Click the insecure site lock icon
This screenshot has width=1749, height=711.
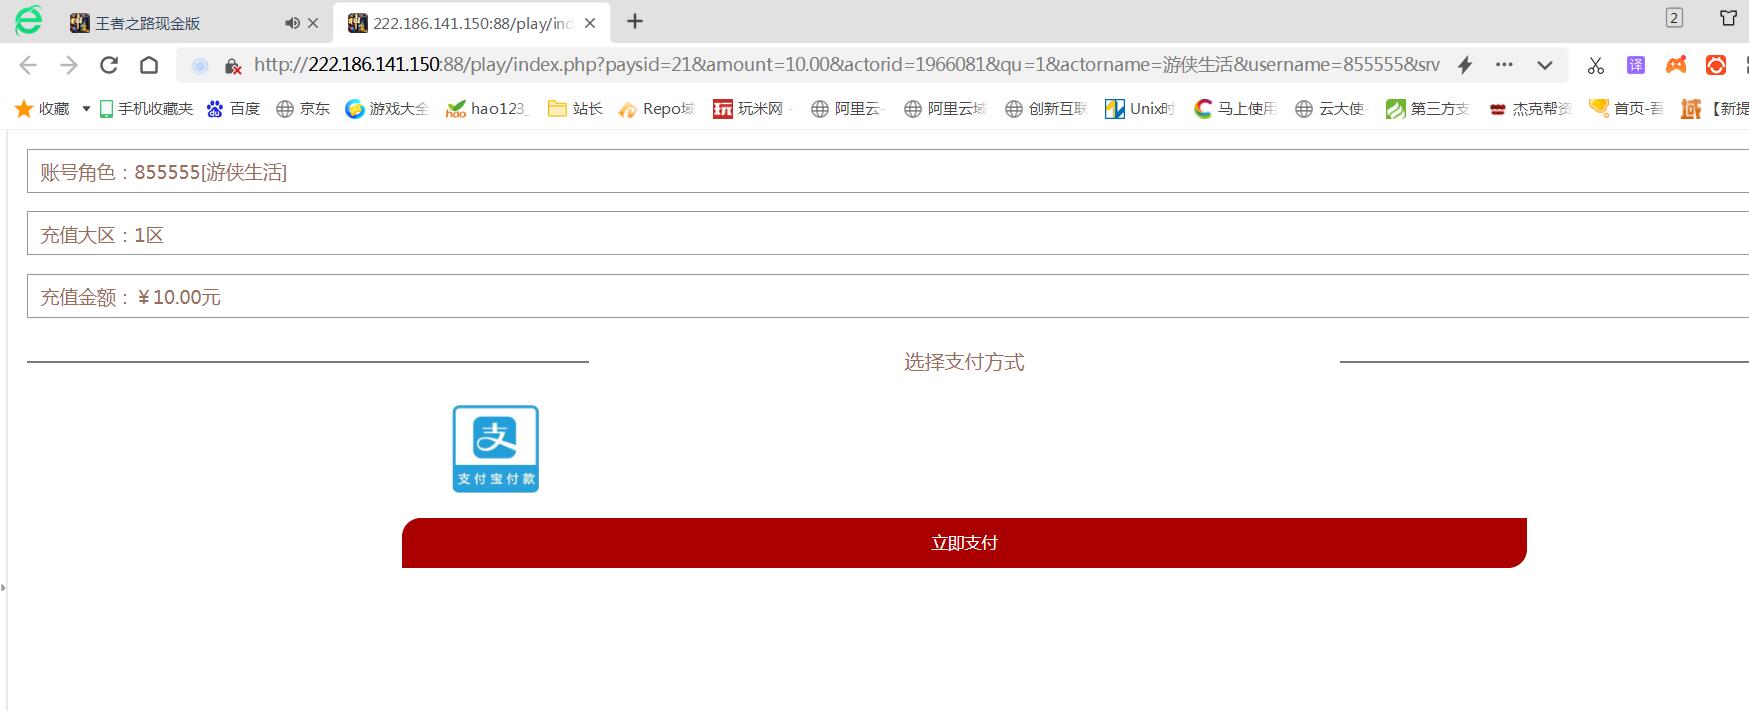232,66
